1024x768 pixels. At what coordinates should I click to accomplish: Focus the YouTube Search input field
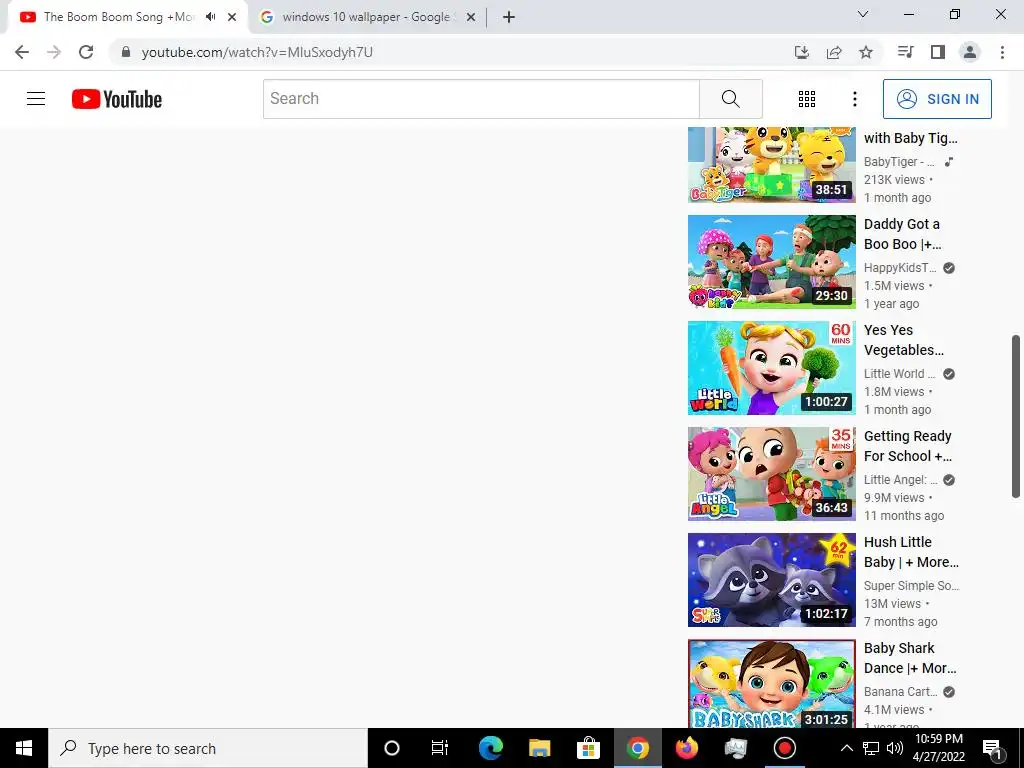pyautogui.click(x=481, y=99)
